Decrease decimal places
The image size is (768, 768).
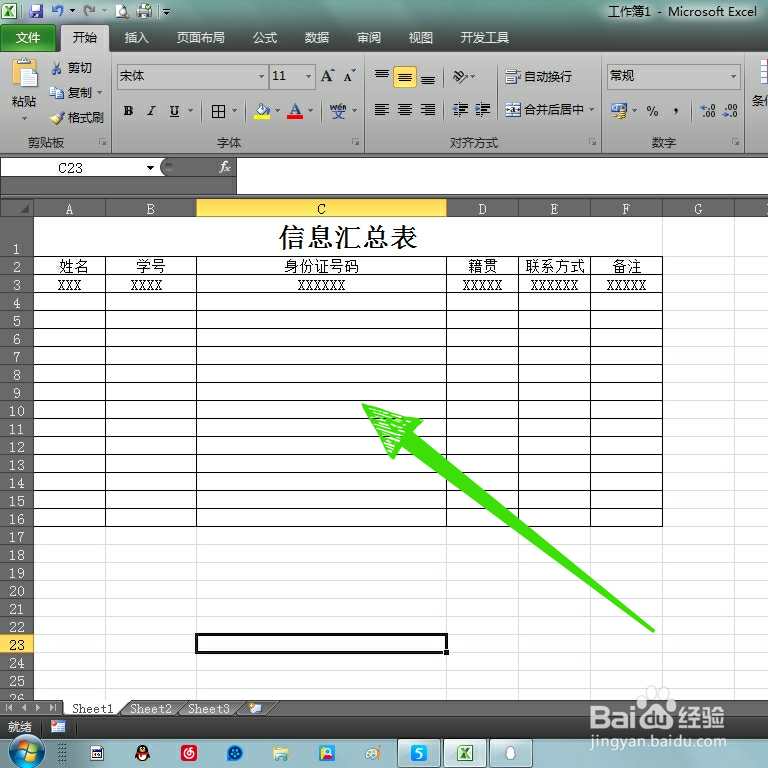pos(730,111)
